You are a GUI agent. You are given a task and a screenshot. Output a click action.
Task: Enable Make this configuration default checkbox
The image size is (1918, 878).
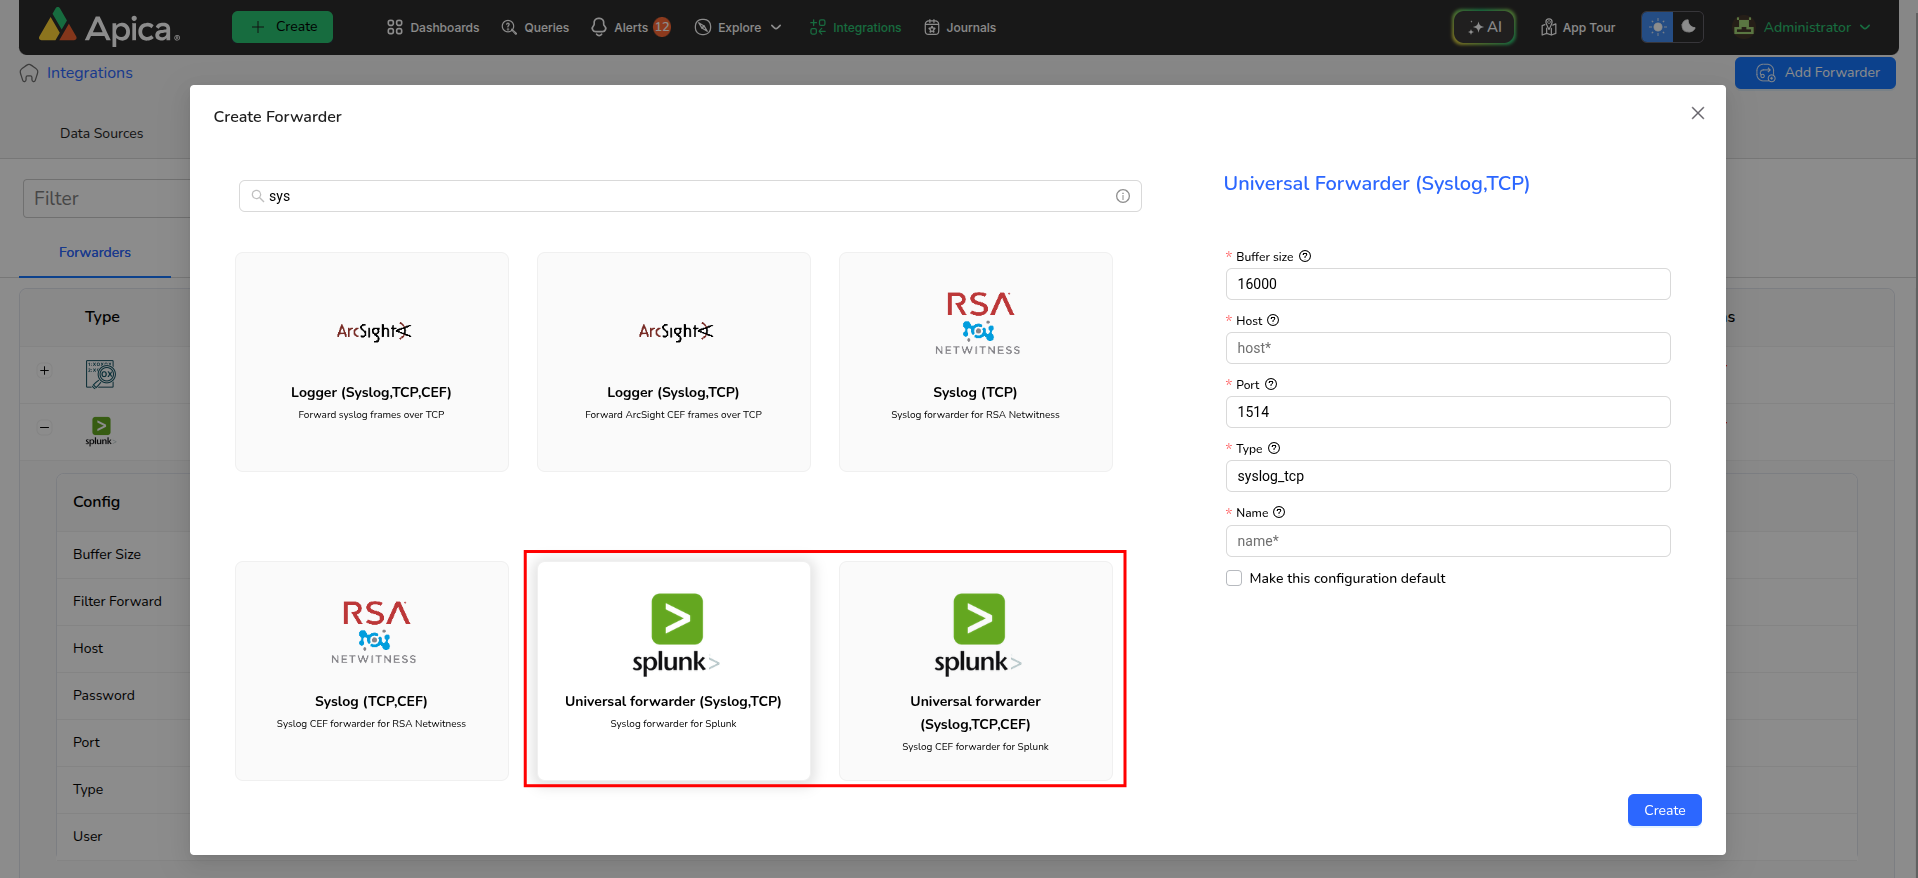pos(1234,578)
